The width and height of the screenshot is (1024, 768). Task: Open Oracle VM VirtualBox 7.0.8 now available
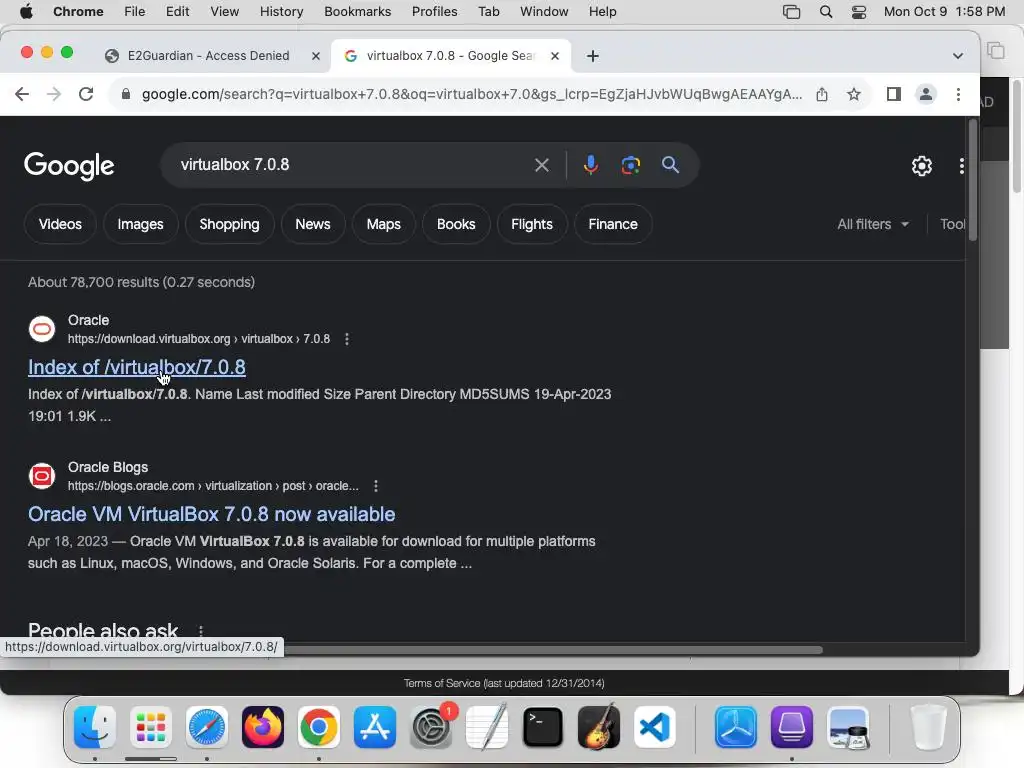coord(212,514)
